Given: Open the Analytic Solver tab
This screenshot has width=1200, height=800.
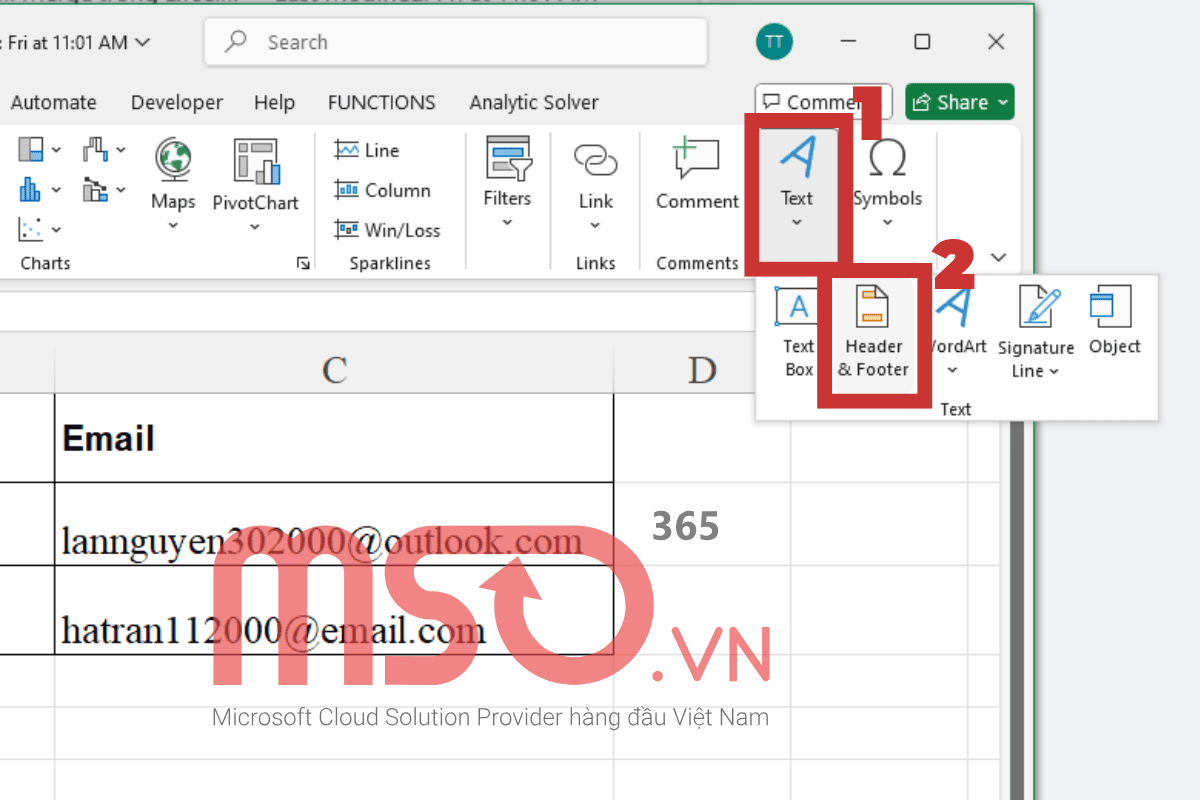Looking at the screenshot, I should (533, 102).
